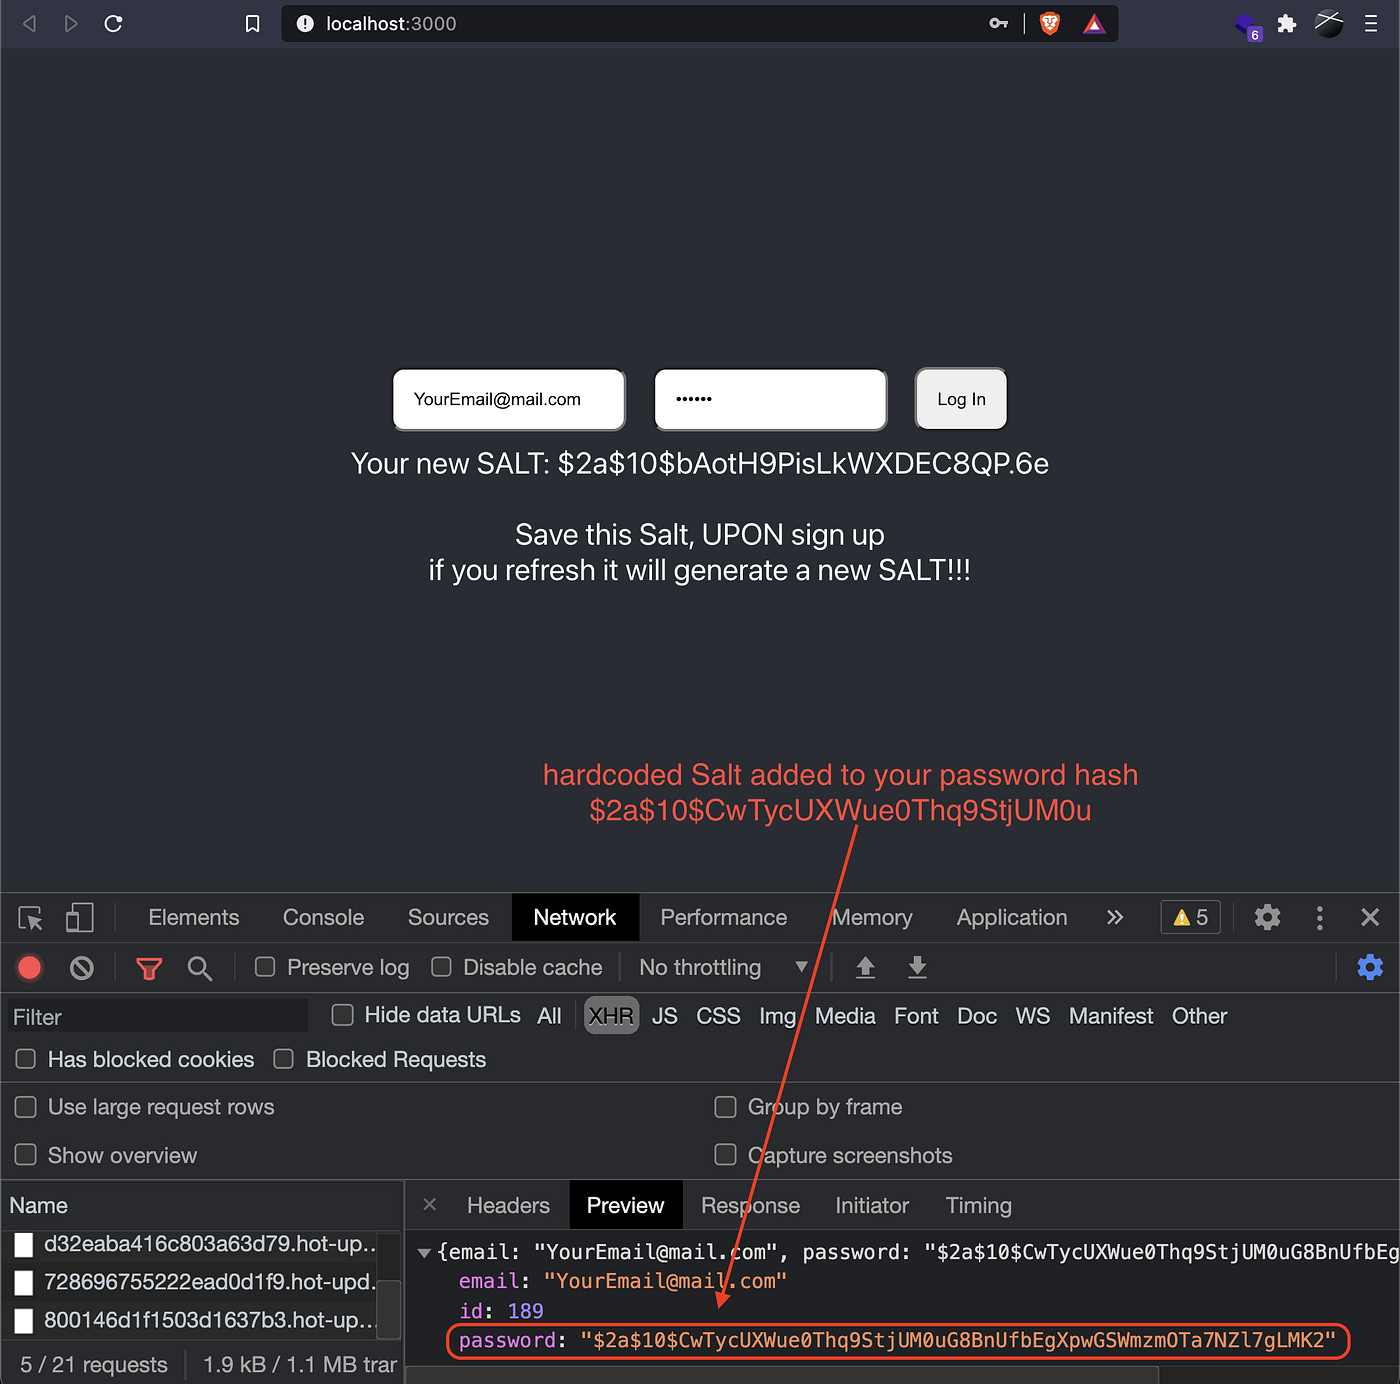Expand hidden DevTools panels chevron
The image size is (1400, 1384).
point(1115,917)
